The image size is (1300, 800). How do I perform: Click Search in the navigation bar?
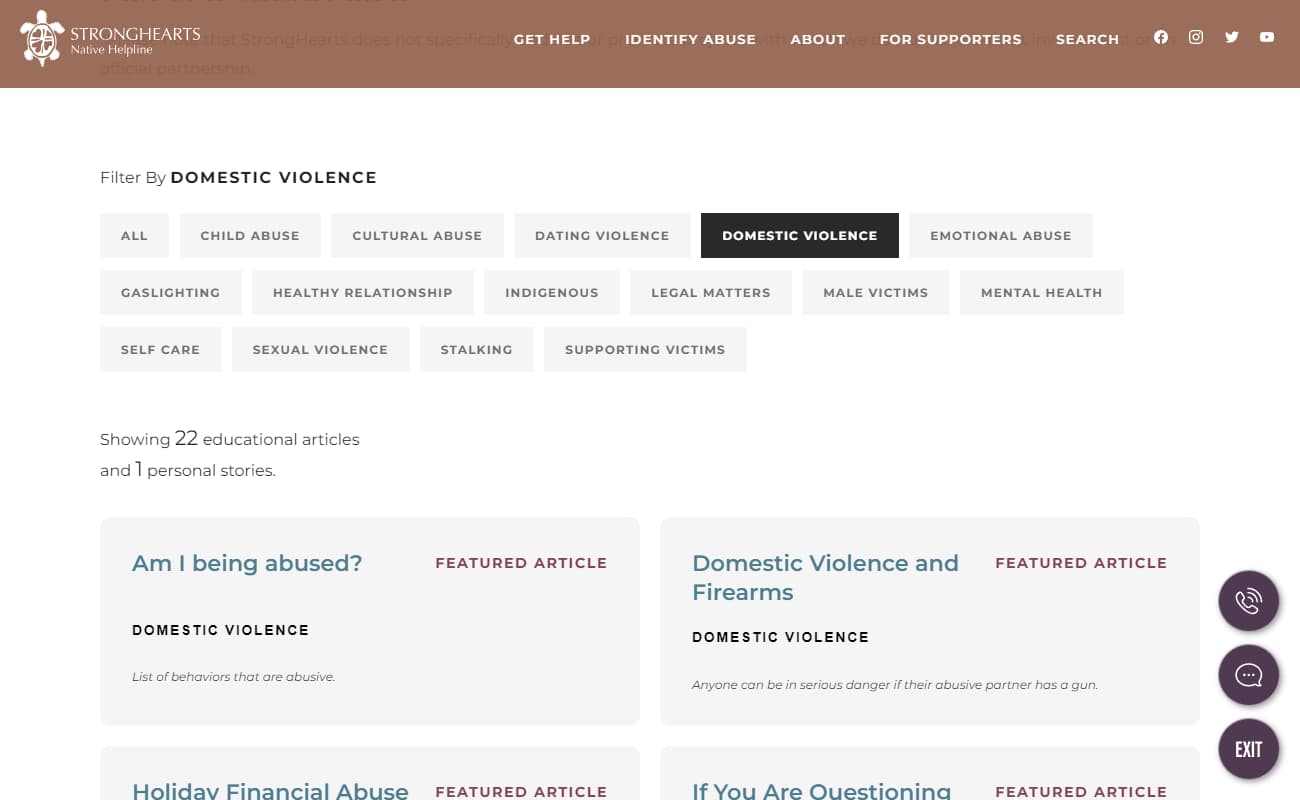coord(1087,39)
